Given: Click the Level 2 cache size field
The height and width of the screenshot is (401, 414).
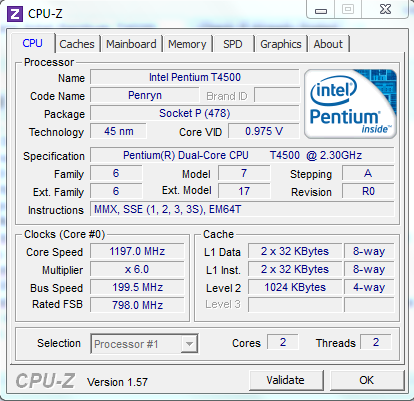Looking at the screenshot, I should (295, 287).
